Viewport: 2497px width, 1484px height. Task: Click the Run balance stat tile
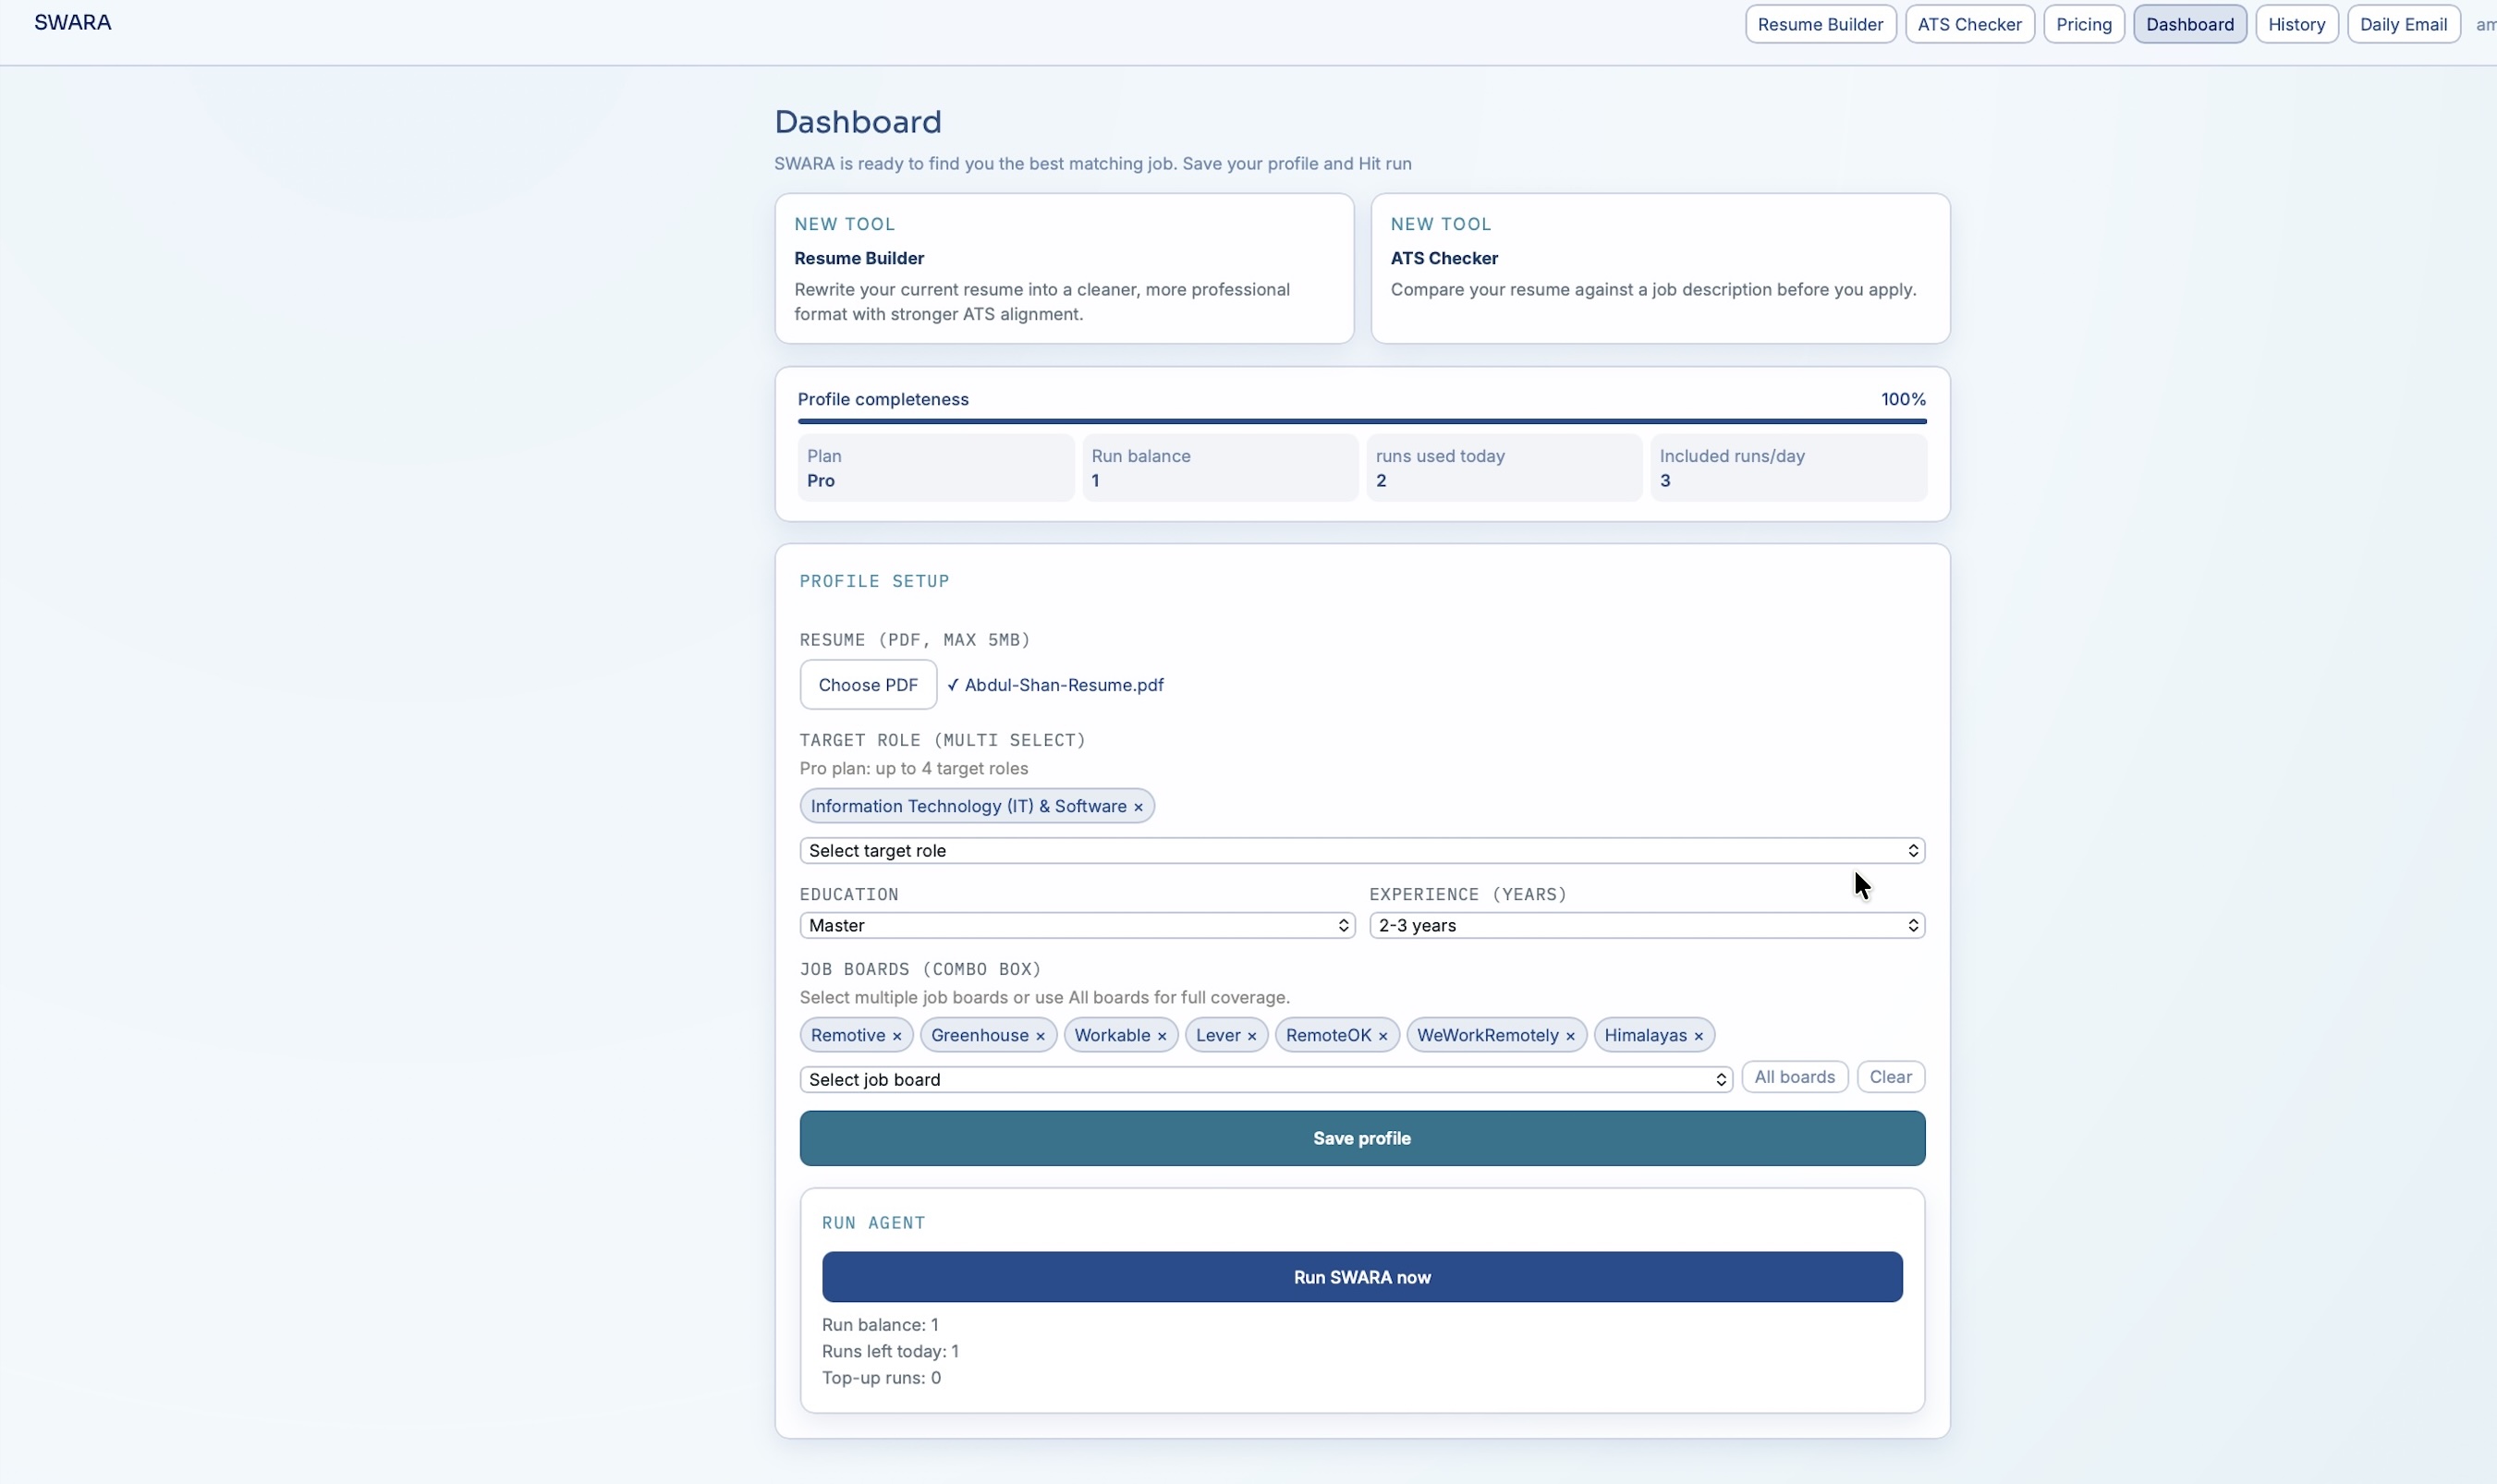coord(1220,468)
